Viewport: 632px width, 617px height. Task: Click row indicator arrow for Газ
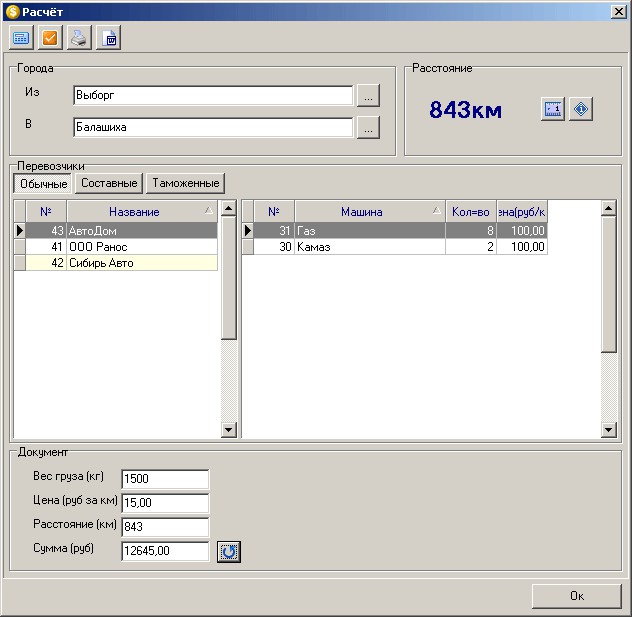point(248,231)
